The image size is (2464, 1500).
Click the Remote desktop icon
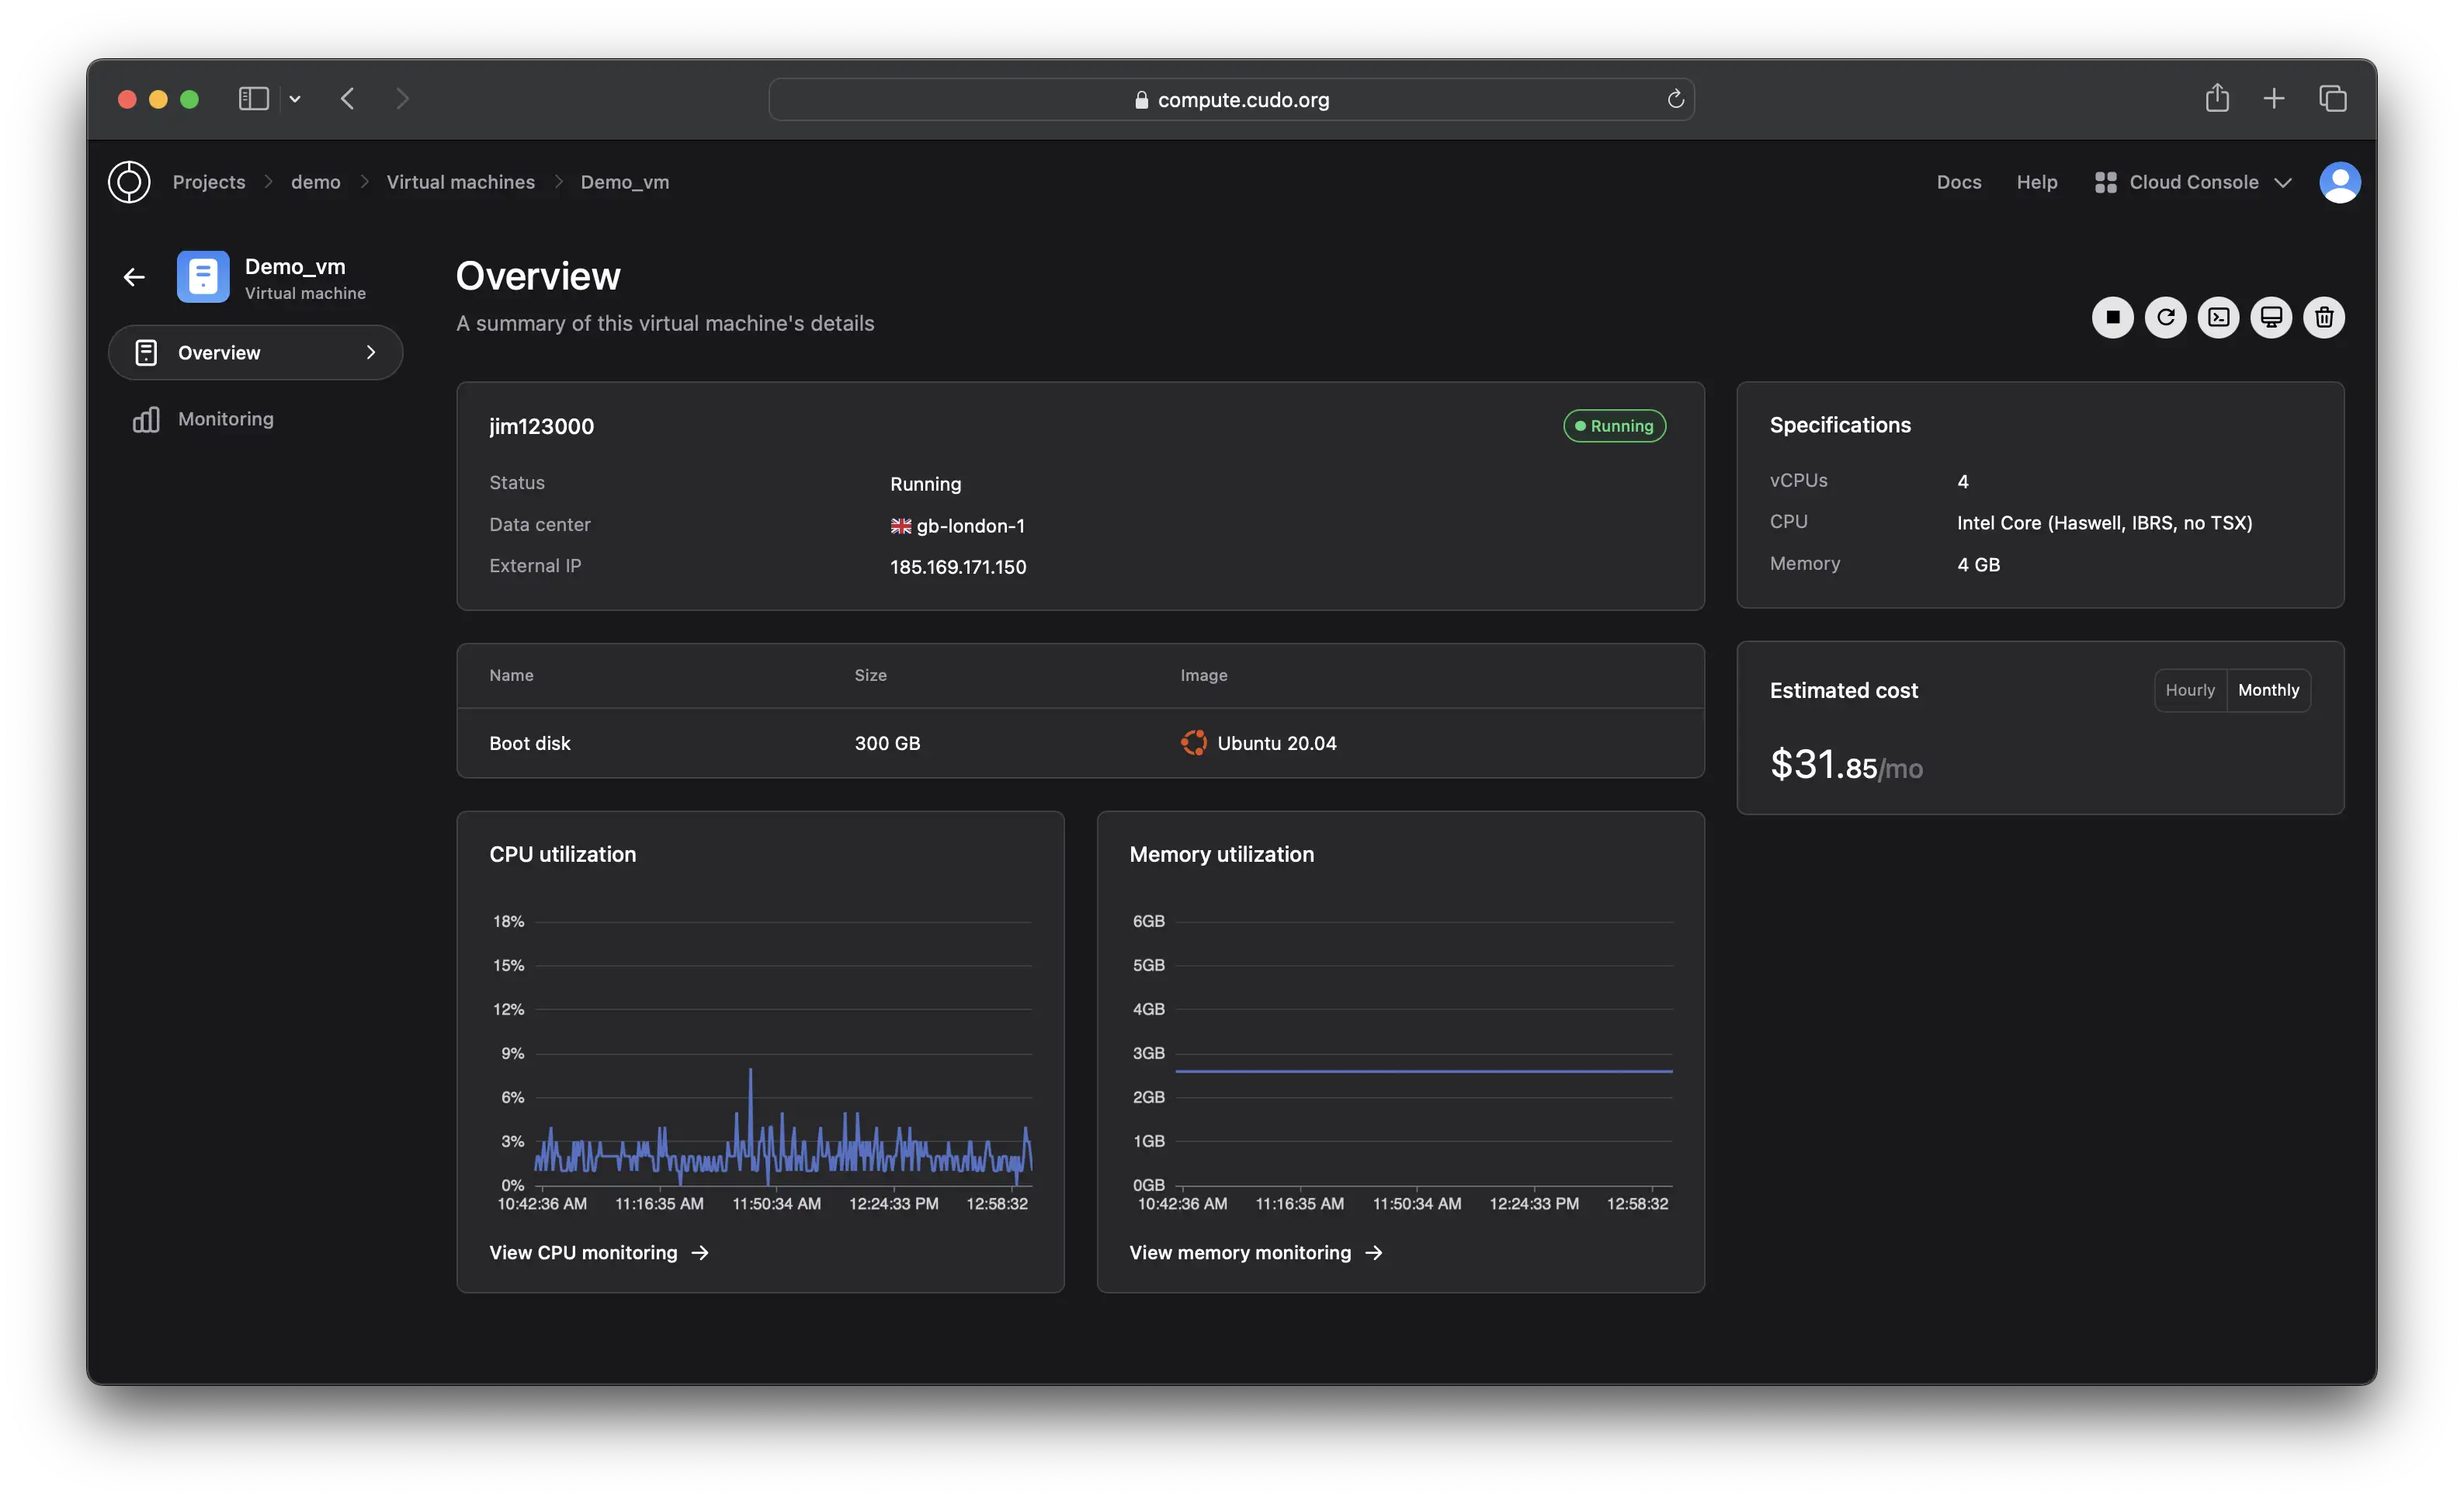pos(2271,317)
